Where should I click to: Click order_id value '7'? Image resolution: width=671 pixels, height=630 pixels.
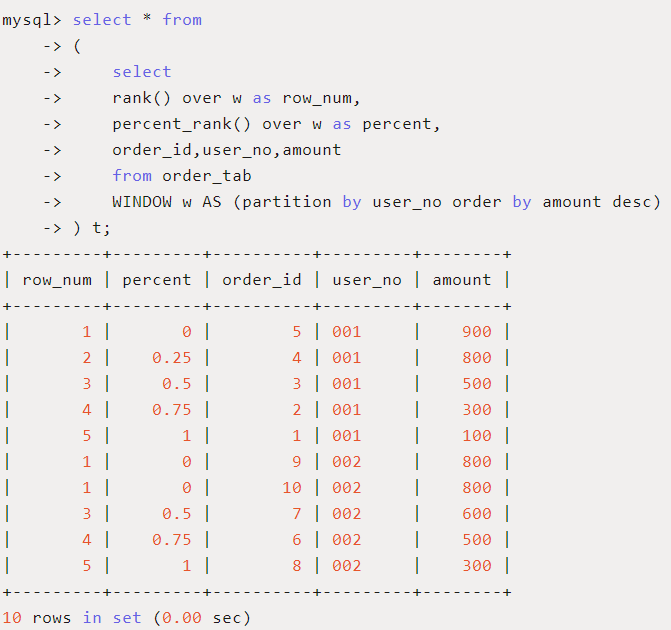(297, 514)
